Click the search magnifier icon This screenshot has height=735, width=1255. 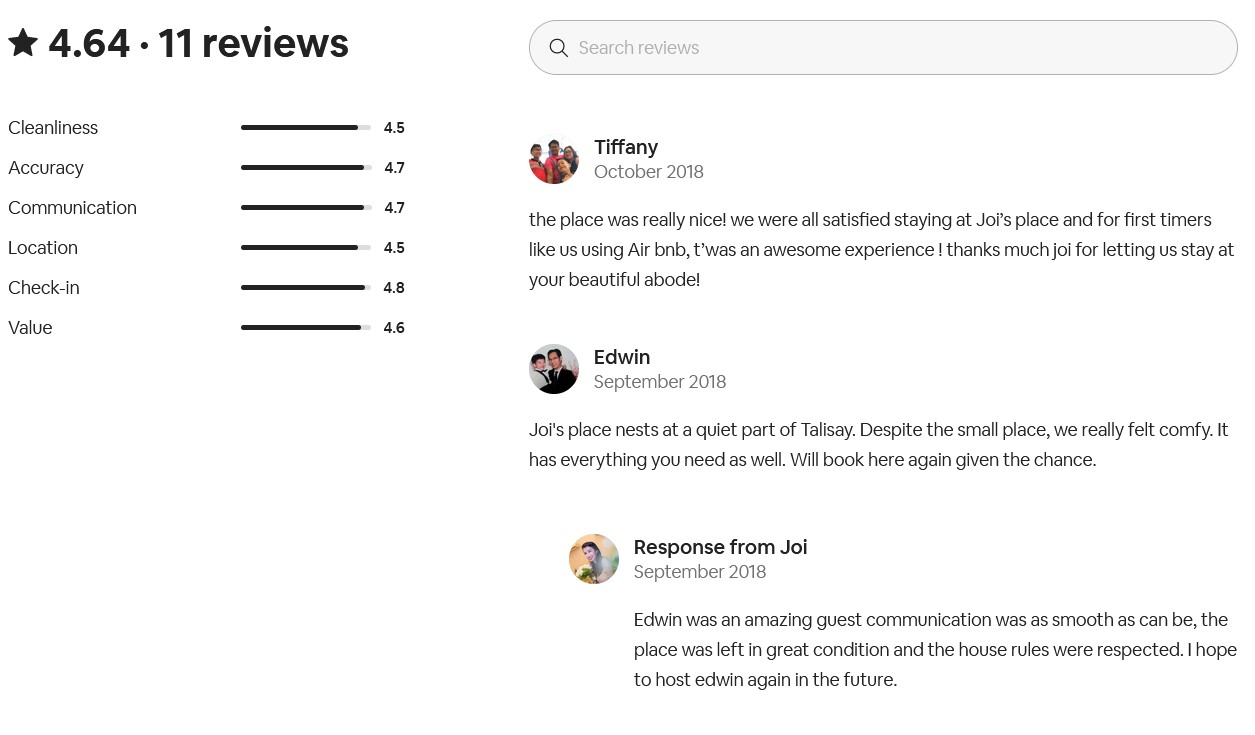pyautogui.click(x=559, y=48)
